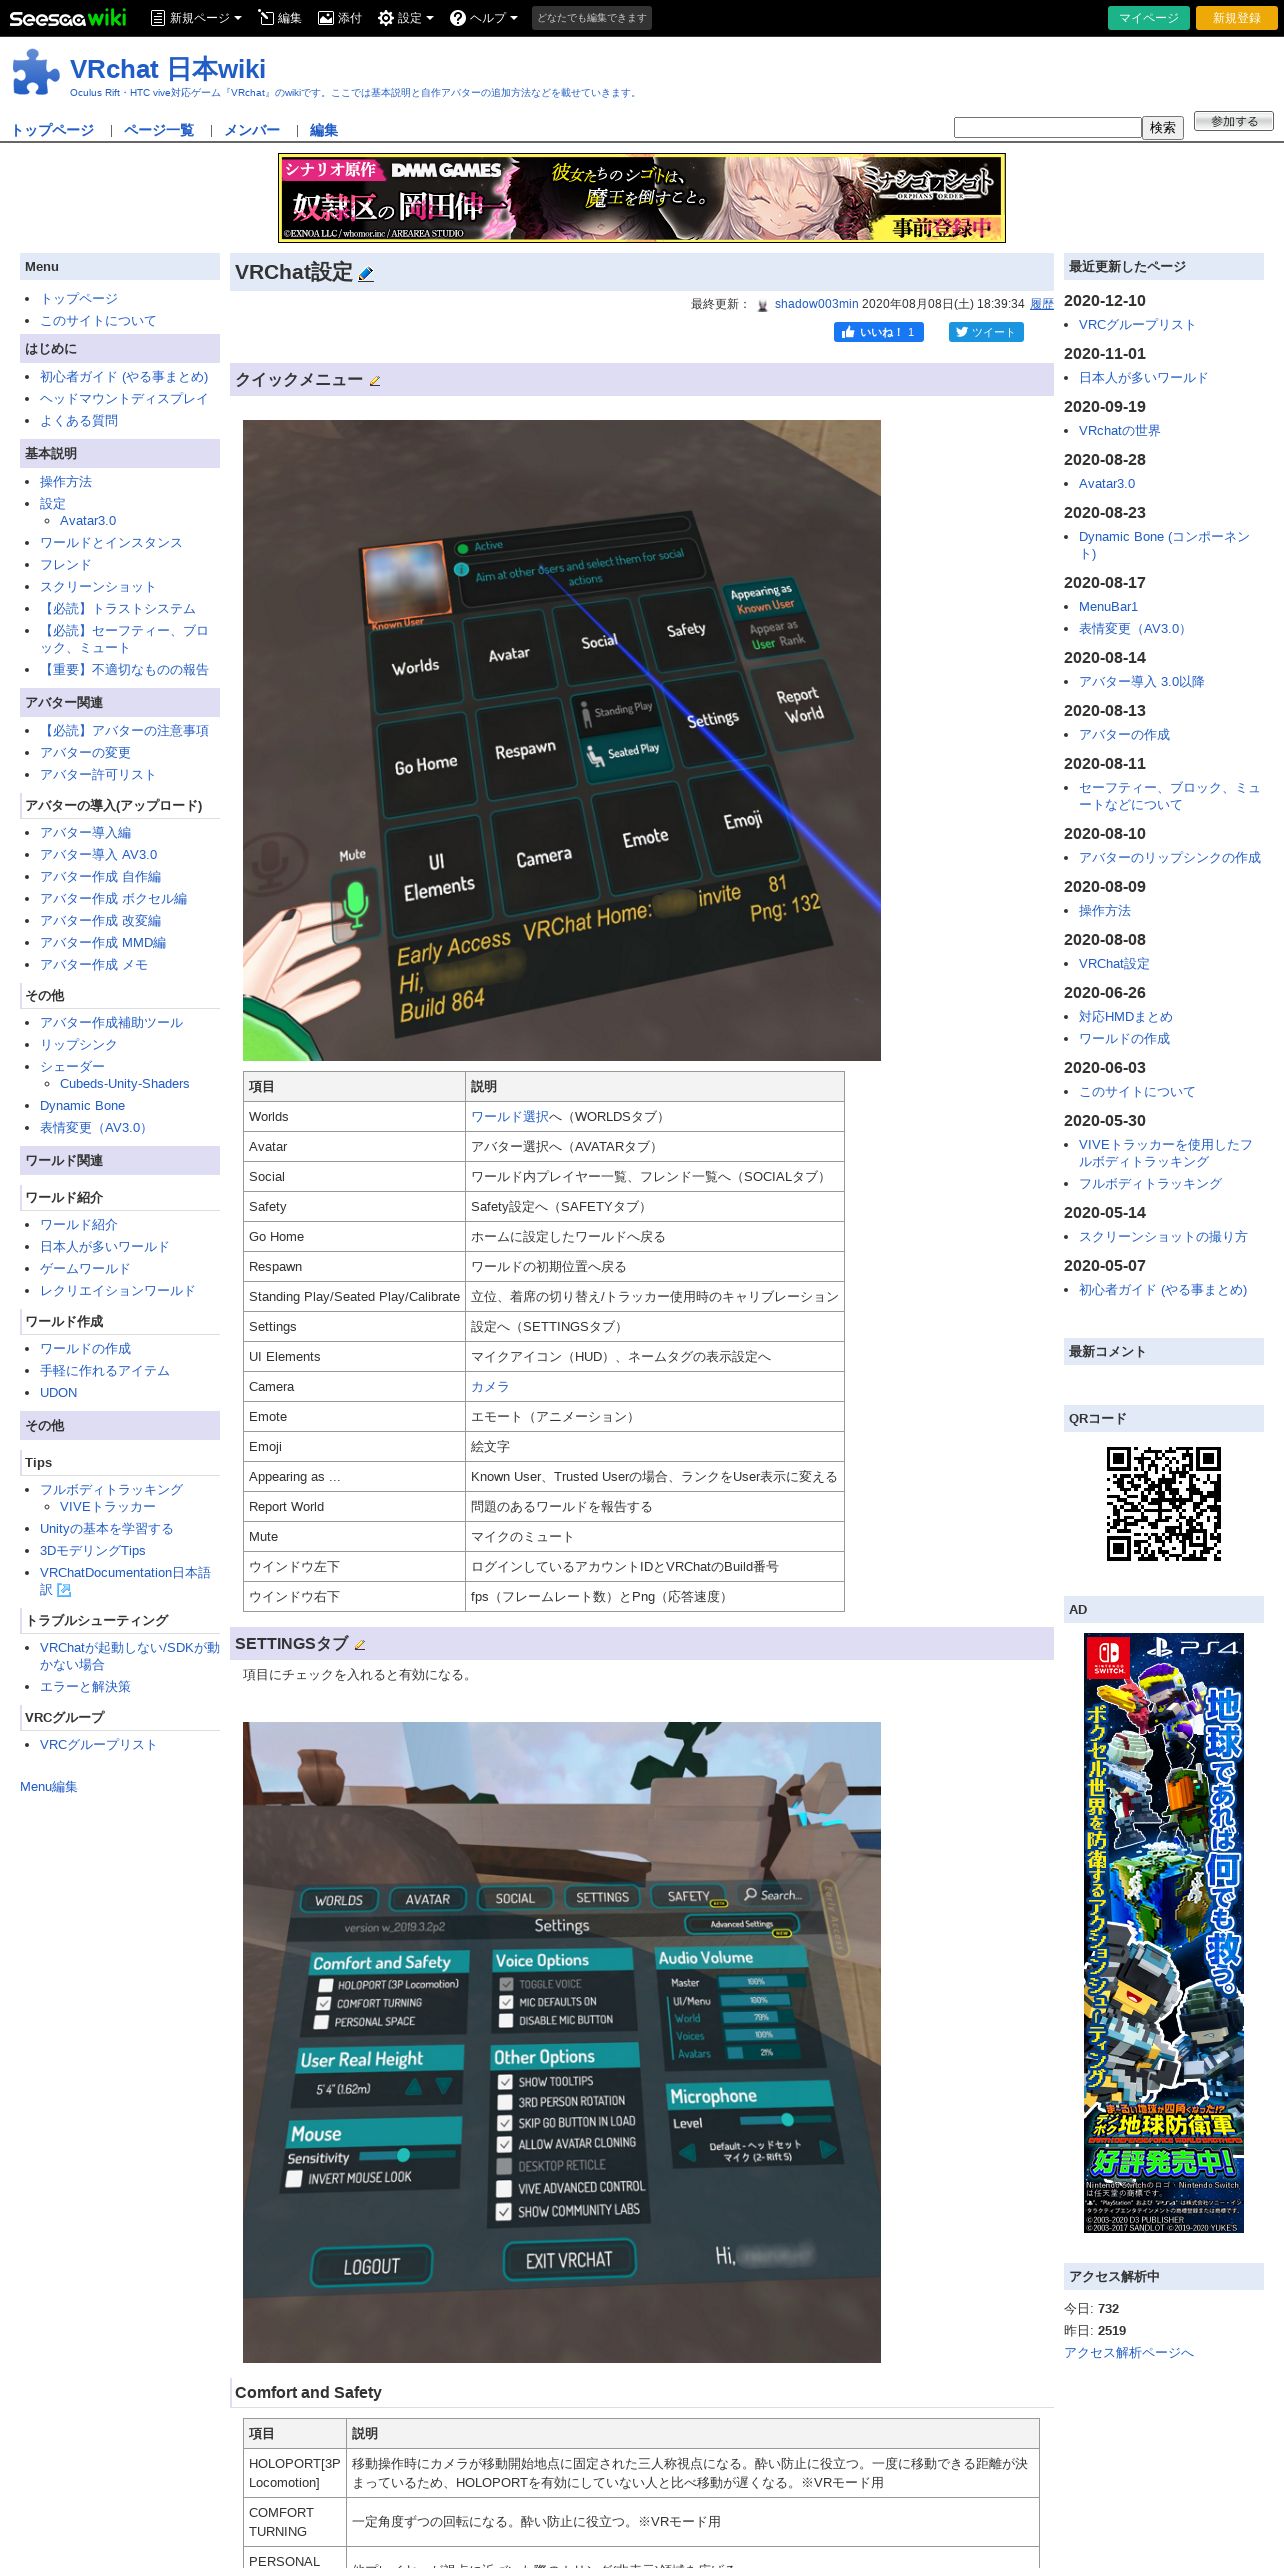
Task: Click the edit pencil beside SETTINGSタブ heading
Action: tap(360, 1645)
